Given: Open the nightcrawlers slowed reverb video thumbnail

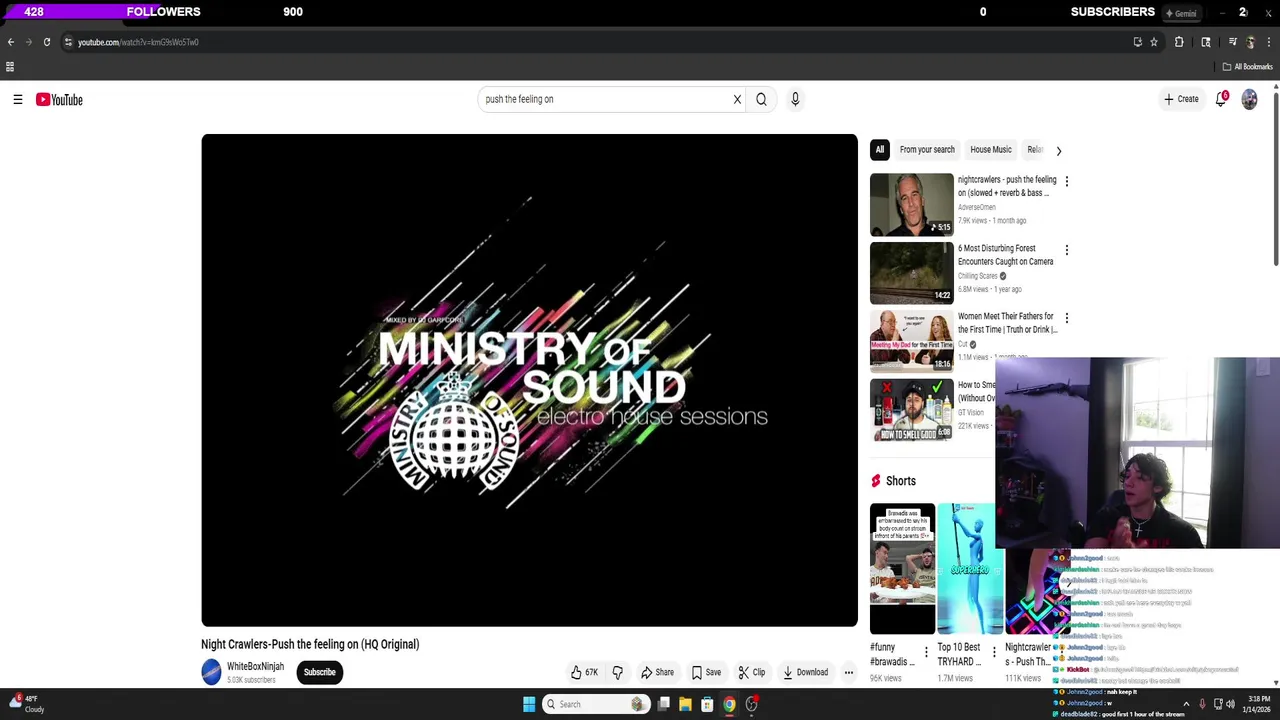Looking at the screenshot, I should coord(912,204).
